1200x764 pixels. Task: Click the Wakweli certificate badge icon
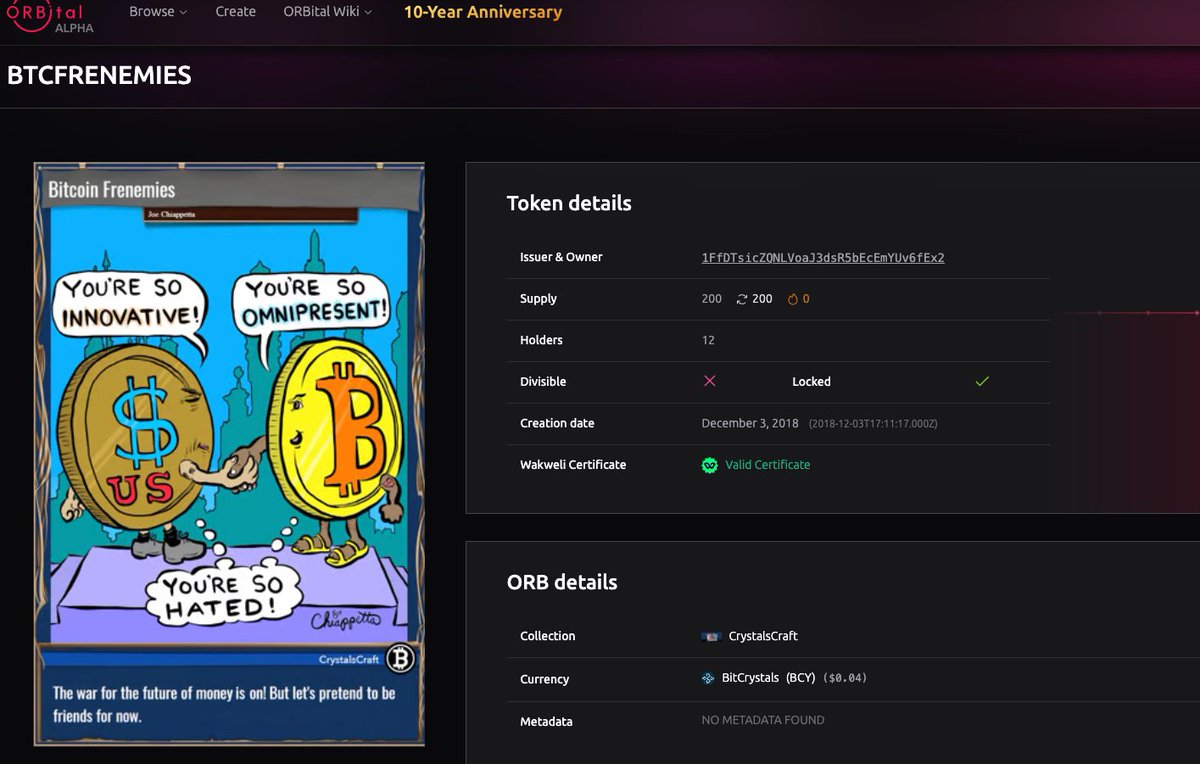[x=709, y=464]
